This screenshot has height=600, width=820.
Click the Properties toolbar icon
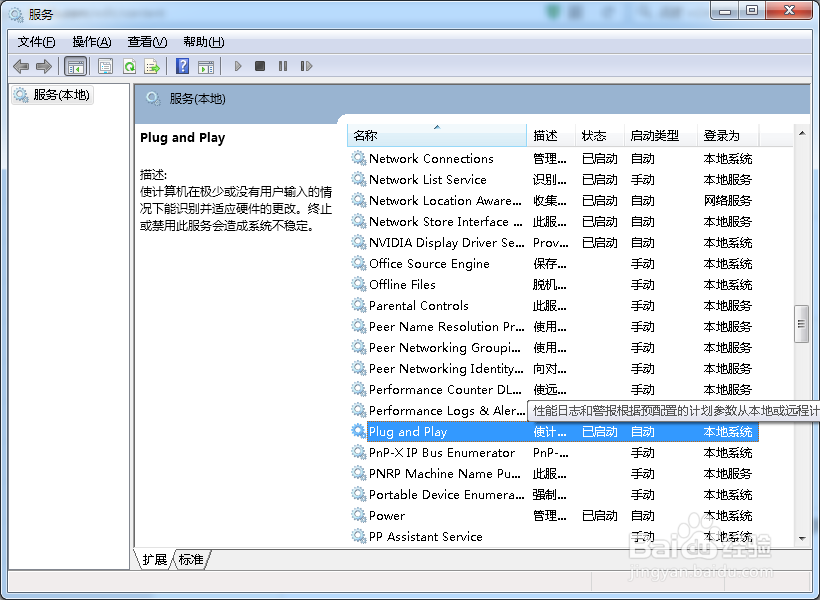point(105,66)
